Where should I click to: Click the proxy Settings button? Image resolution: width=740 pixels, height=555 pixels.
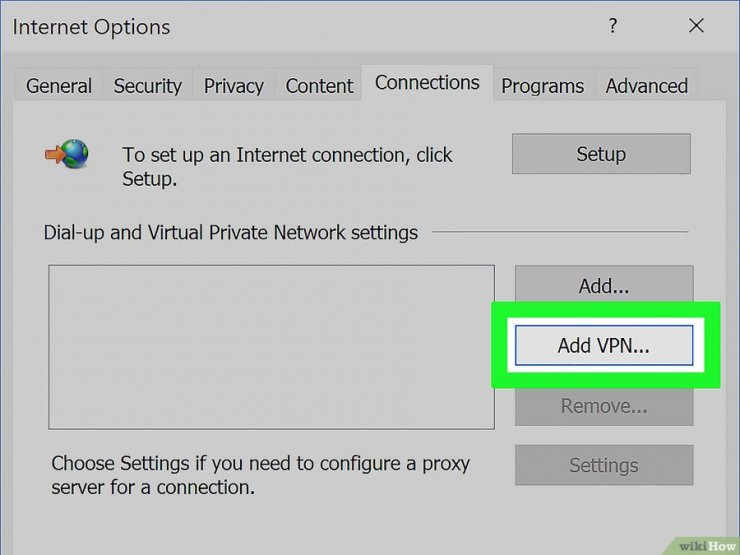click(x=604, y=465)
